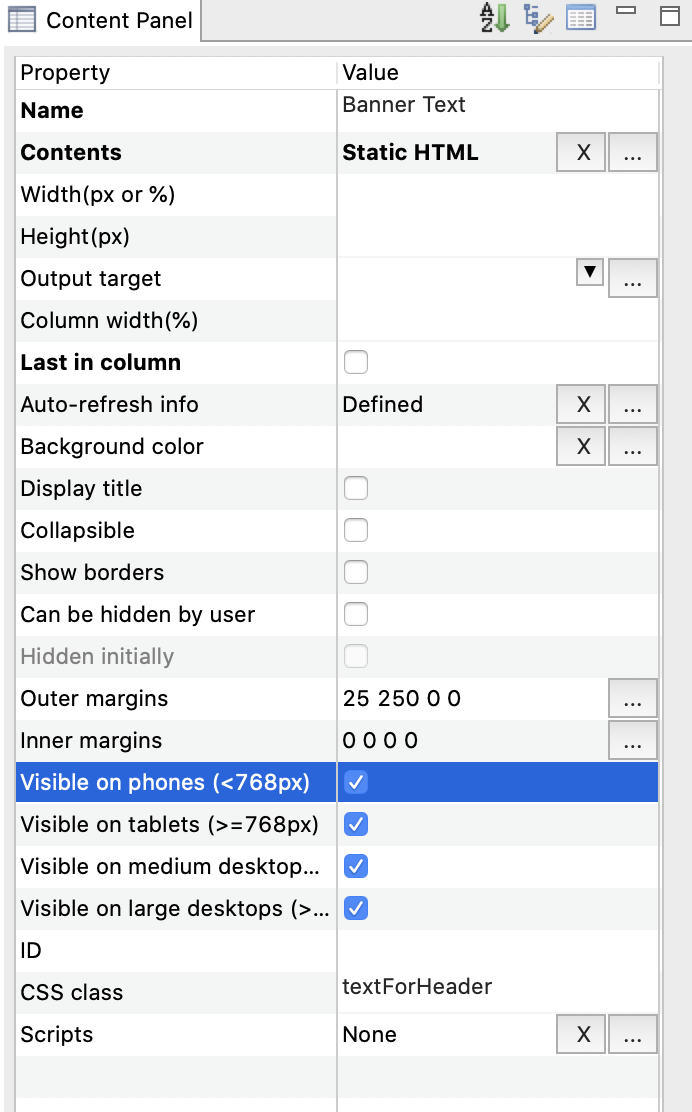Screen dimensions: 692x1112
Task: Select the Content Panel tab
Action: pos(101,20)
